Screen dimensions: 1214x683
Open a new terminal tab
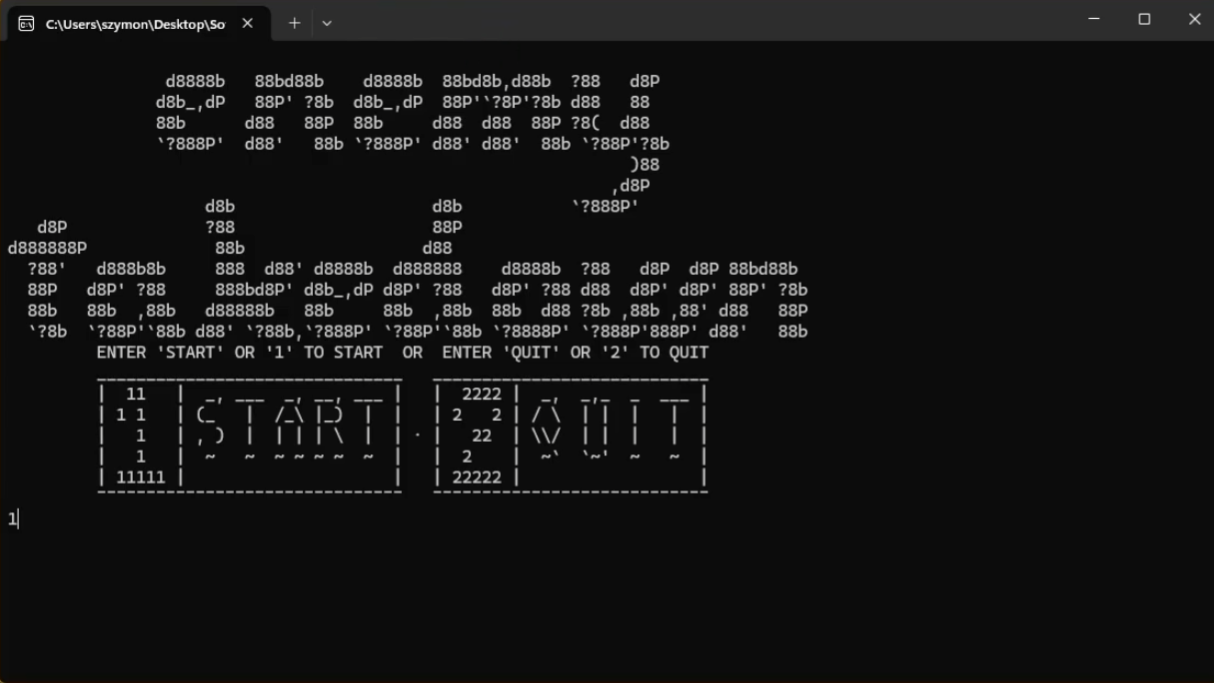click(294, 22)
